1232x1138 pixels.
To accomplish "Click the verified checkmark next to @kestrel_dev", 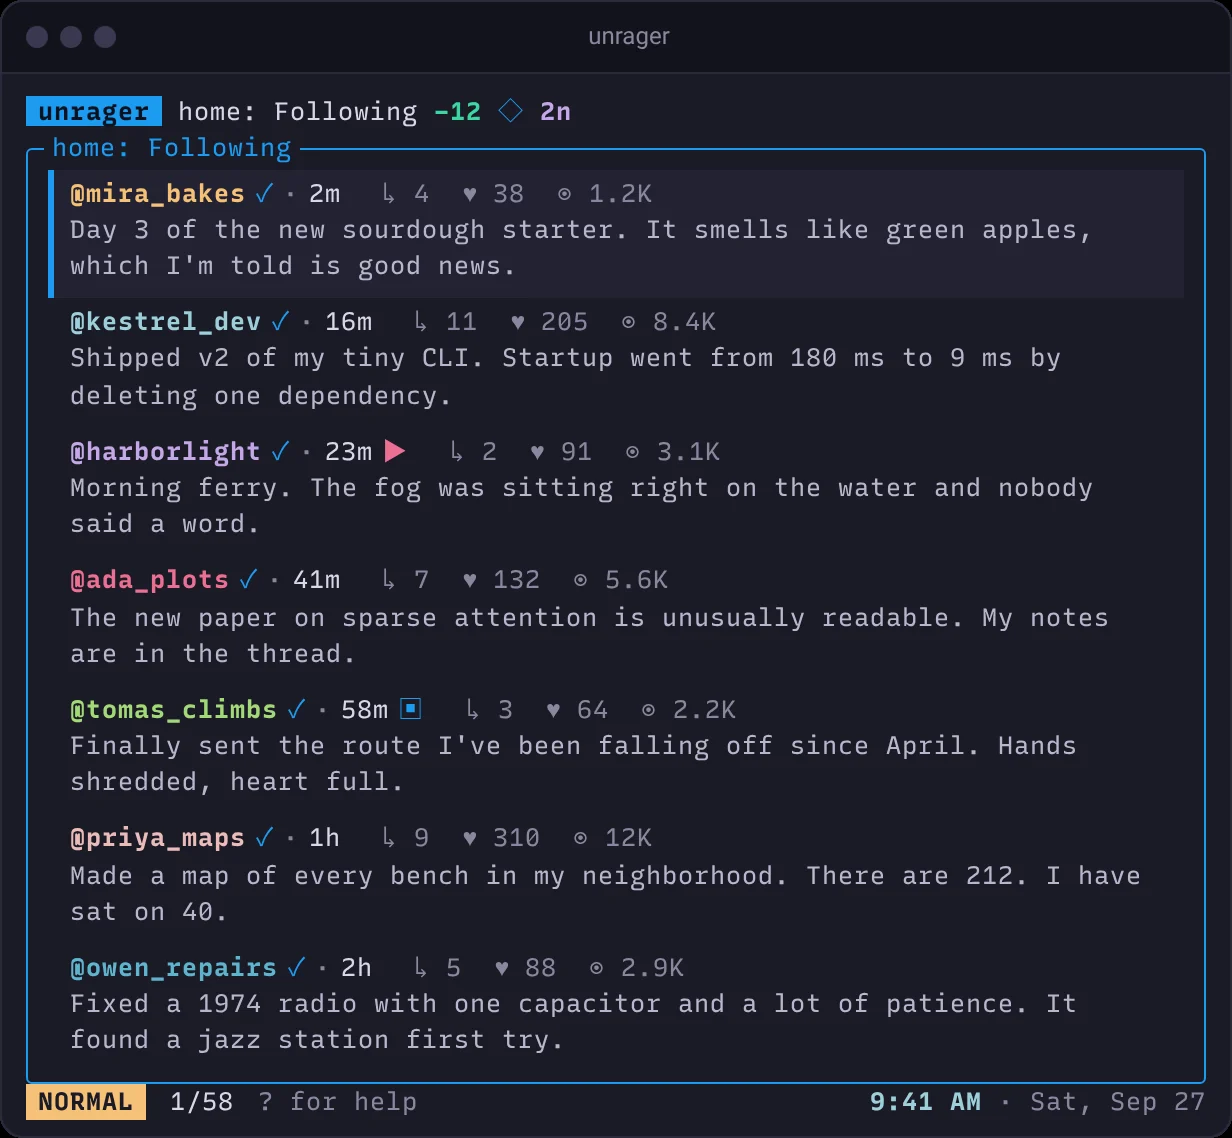I will coord(279,321).
